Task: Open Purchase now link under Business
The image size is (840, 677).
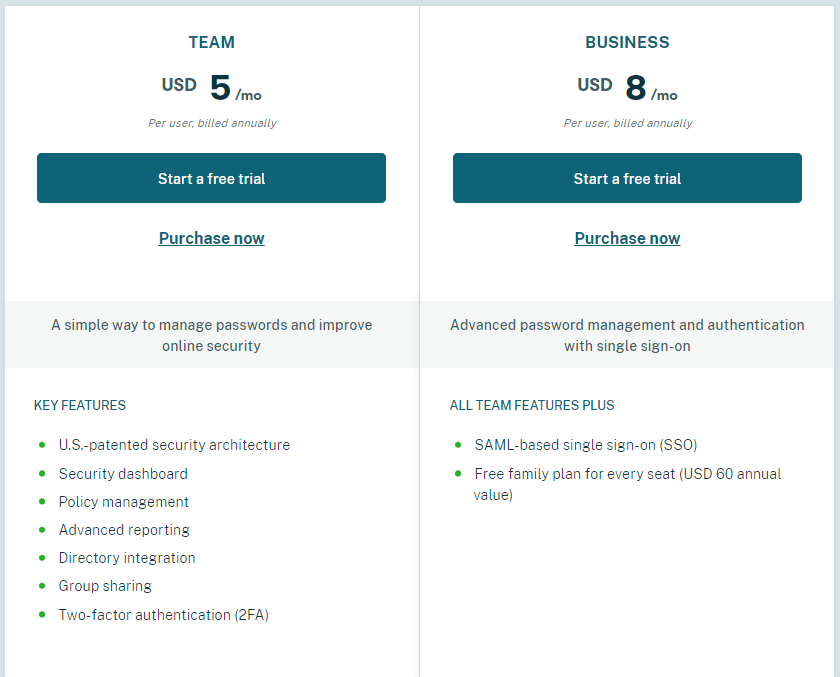Action: click(627, 238)
